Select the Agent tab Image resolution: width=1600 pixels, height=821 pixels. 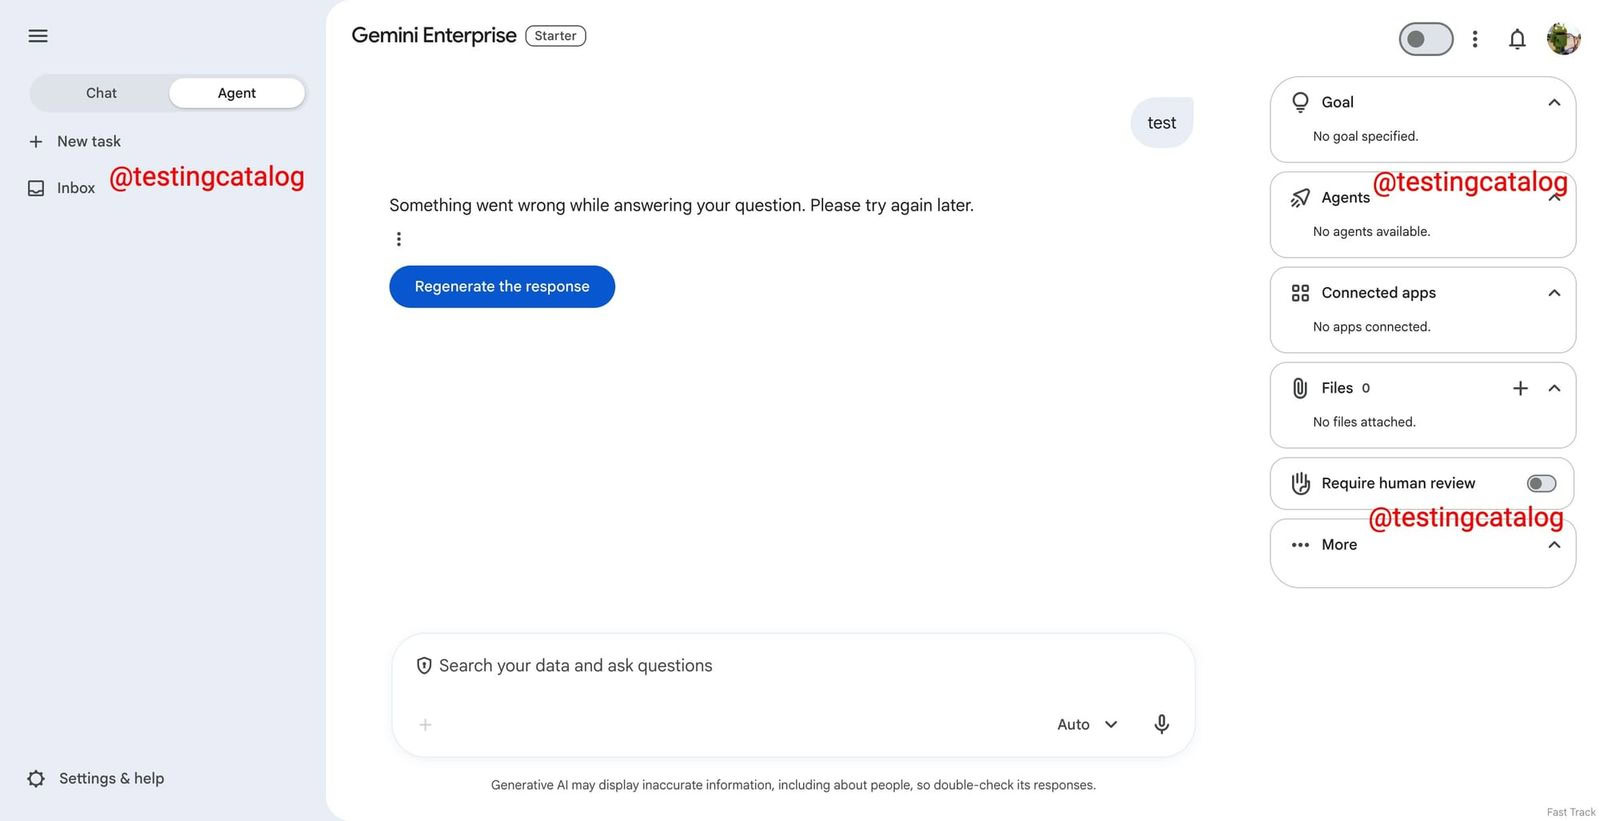click(x=236, y=92)
